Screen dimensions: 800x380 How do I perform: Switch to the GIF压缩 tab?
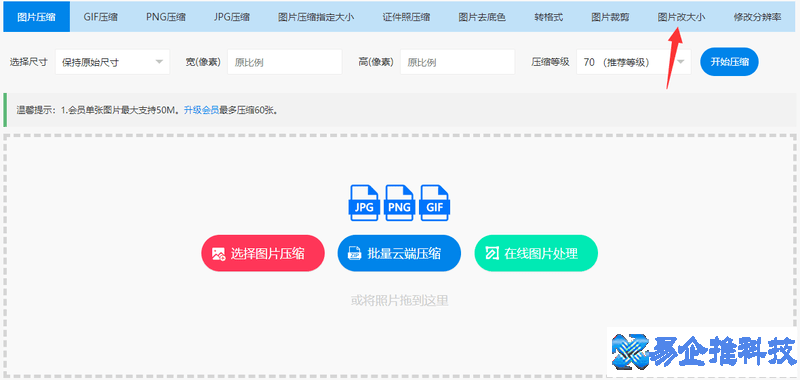(101, 17)
